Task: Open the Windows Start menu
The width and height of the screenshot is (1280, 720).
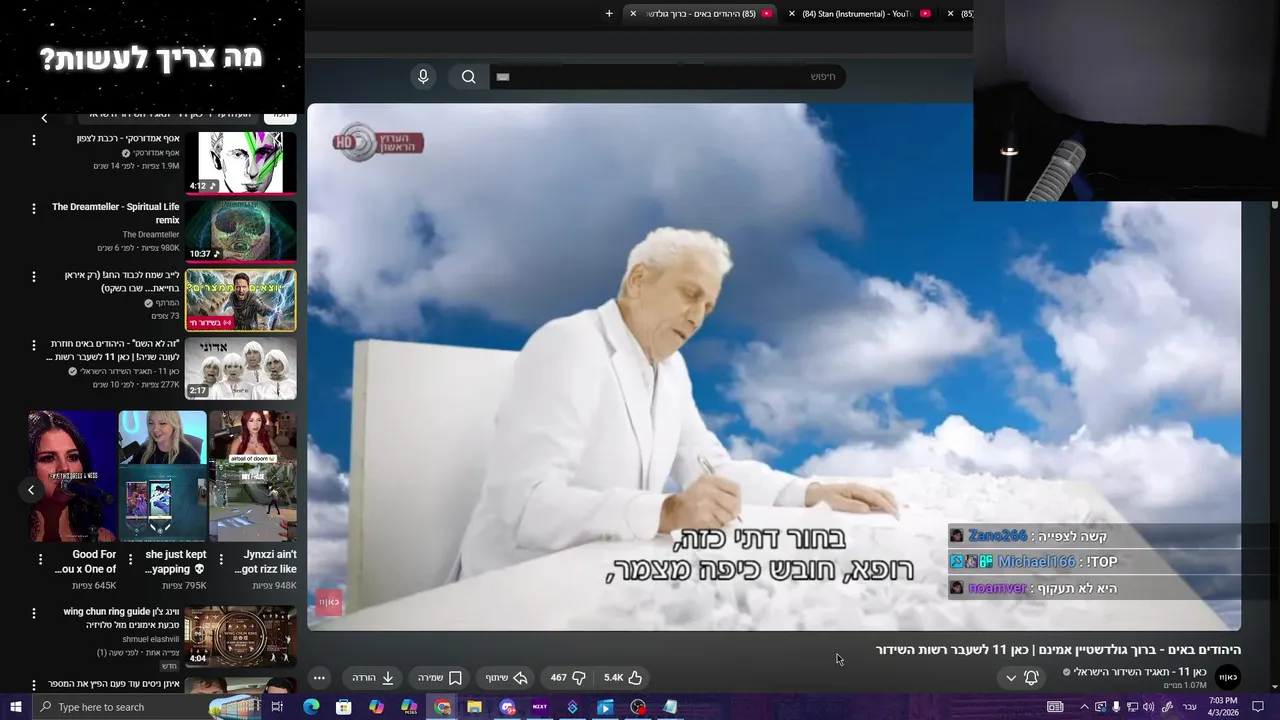Action: pyautogui.click(x=15, y=707)
